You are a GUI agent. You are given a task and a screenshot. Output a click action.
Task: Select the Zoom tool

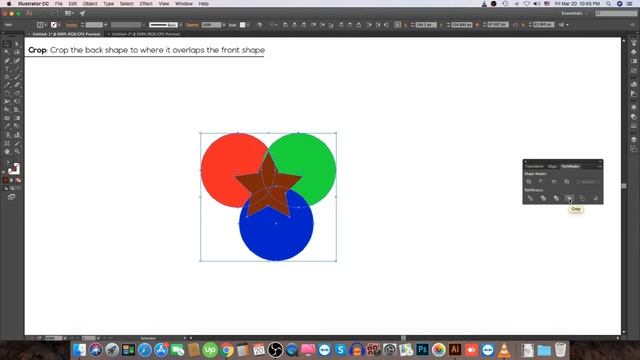point(17,151)
